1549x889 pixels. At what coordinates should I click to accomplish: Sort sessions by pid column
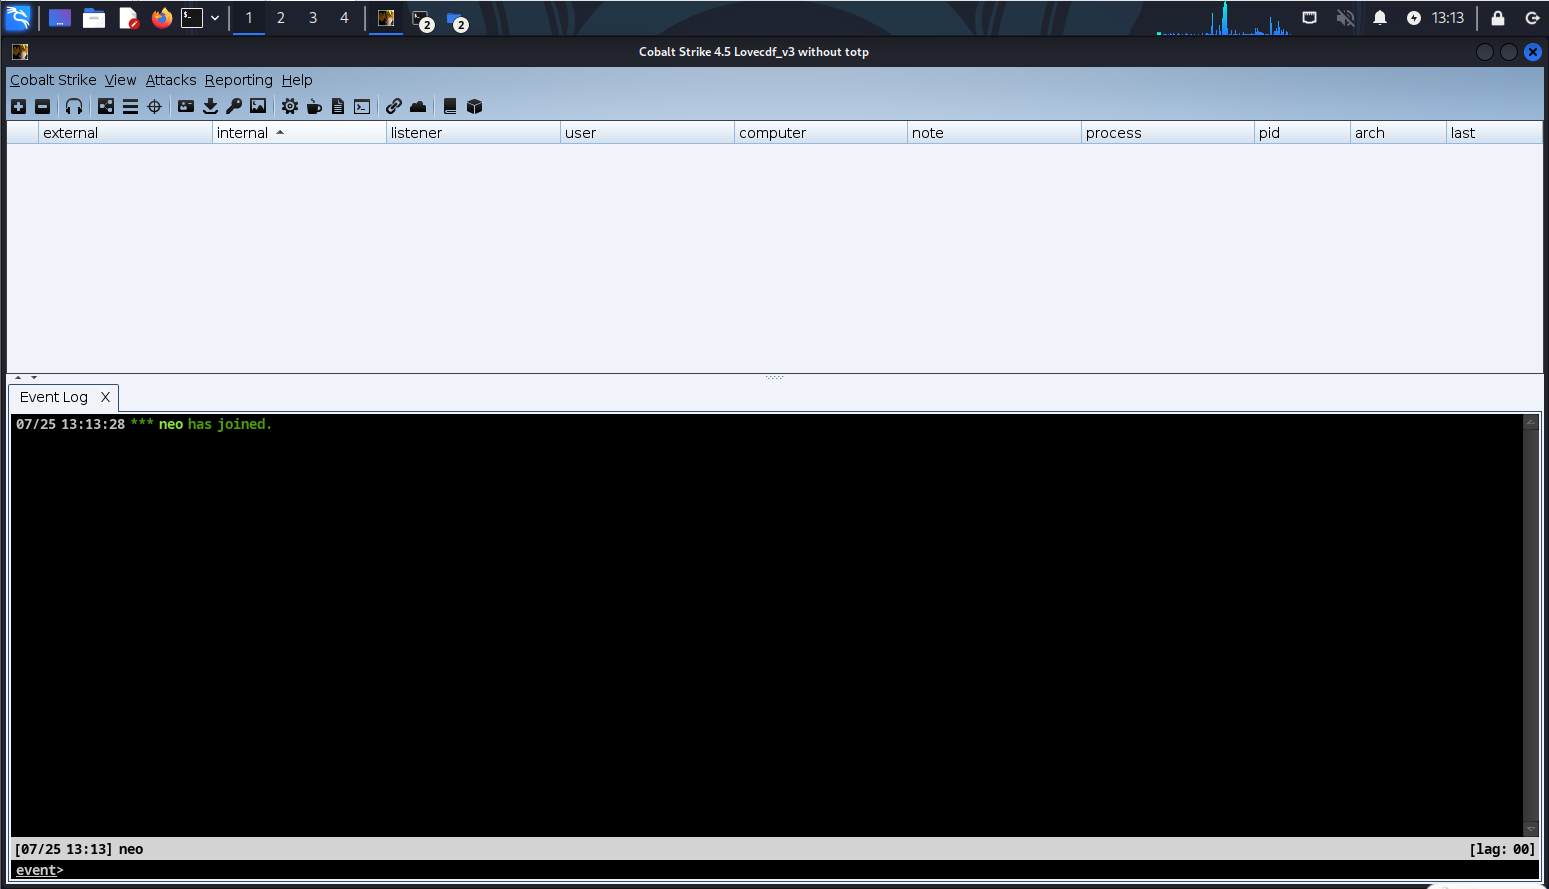[x=1302, y=133]
